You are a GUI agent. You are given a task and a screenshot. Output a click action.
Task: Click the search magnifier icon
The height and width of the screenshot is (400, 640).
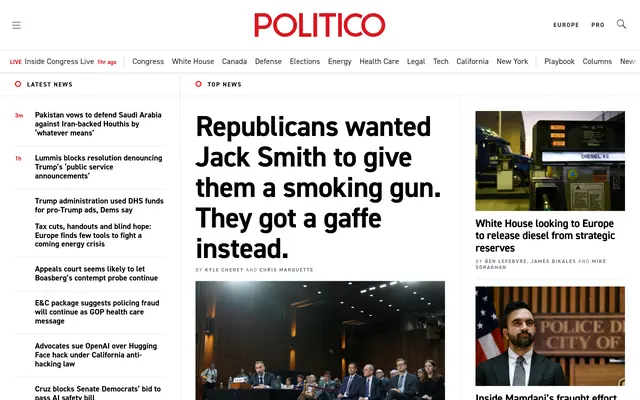(621, 24)
